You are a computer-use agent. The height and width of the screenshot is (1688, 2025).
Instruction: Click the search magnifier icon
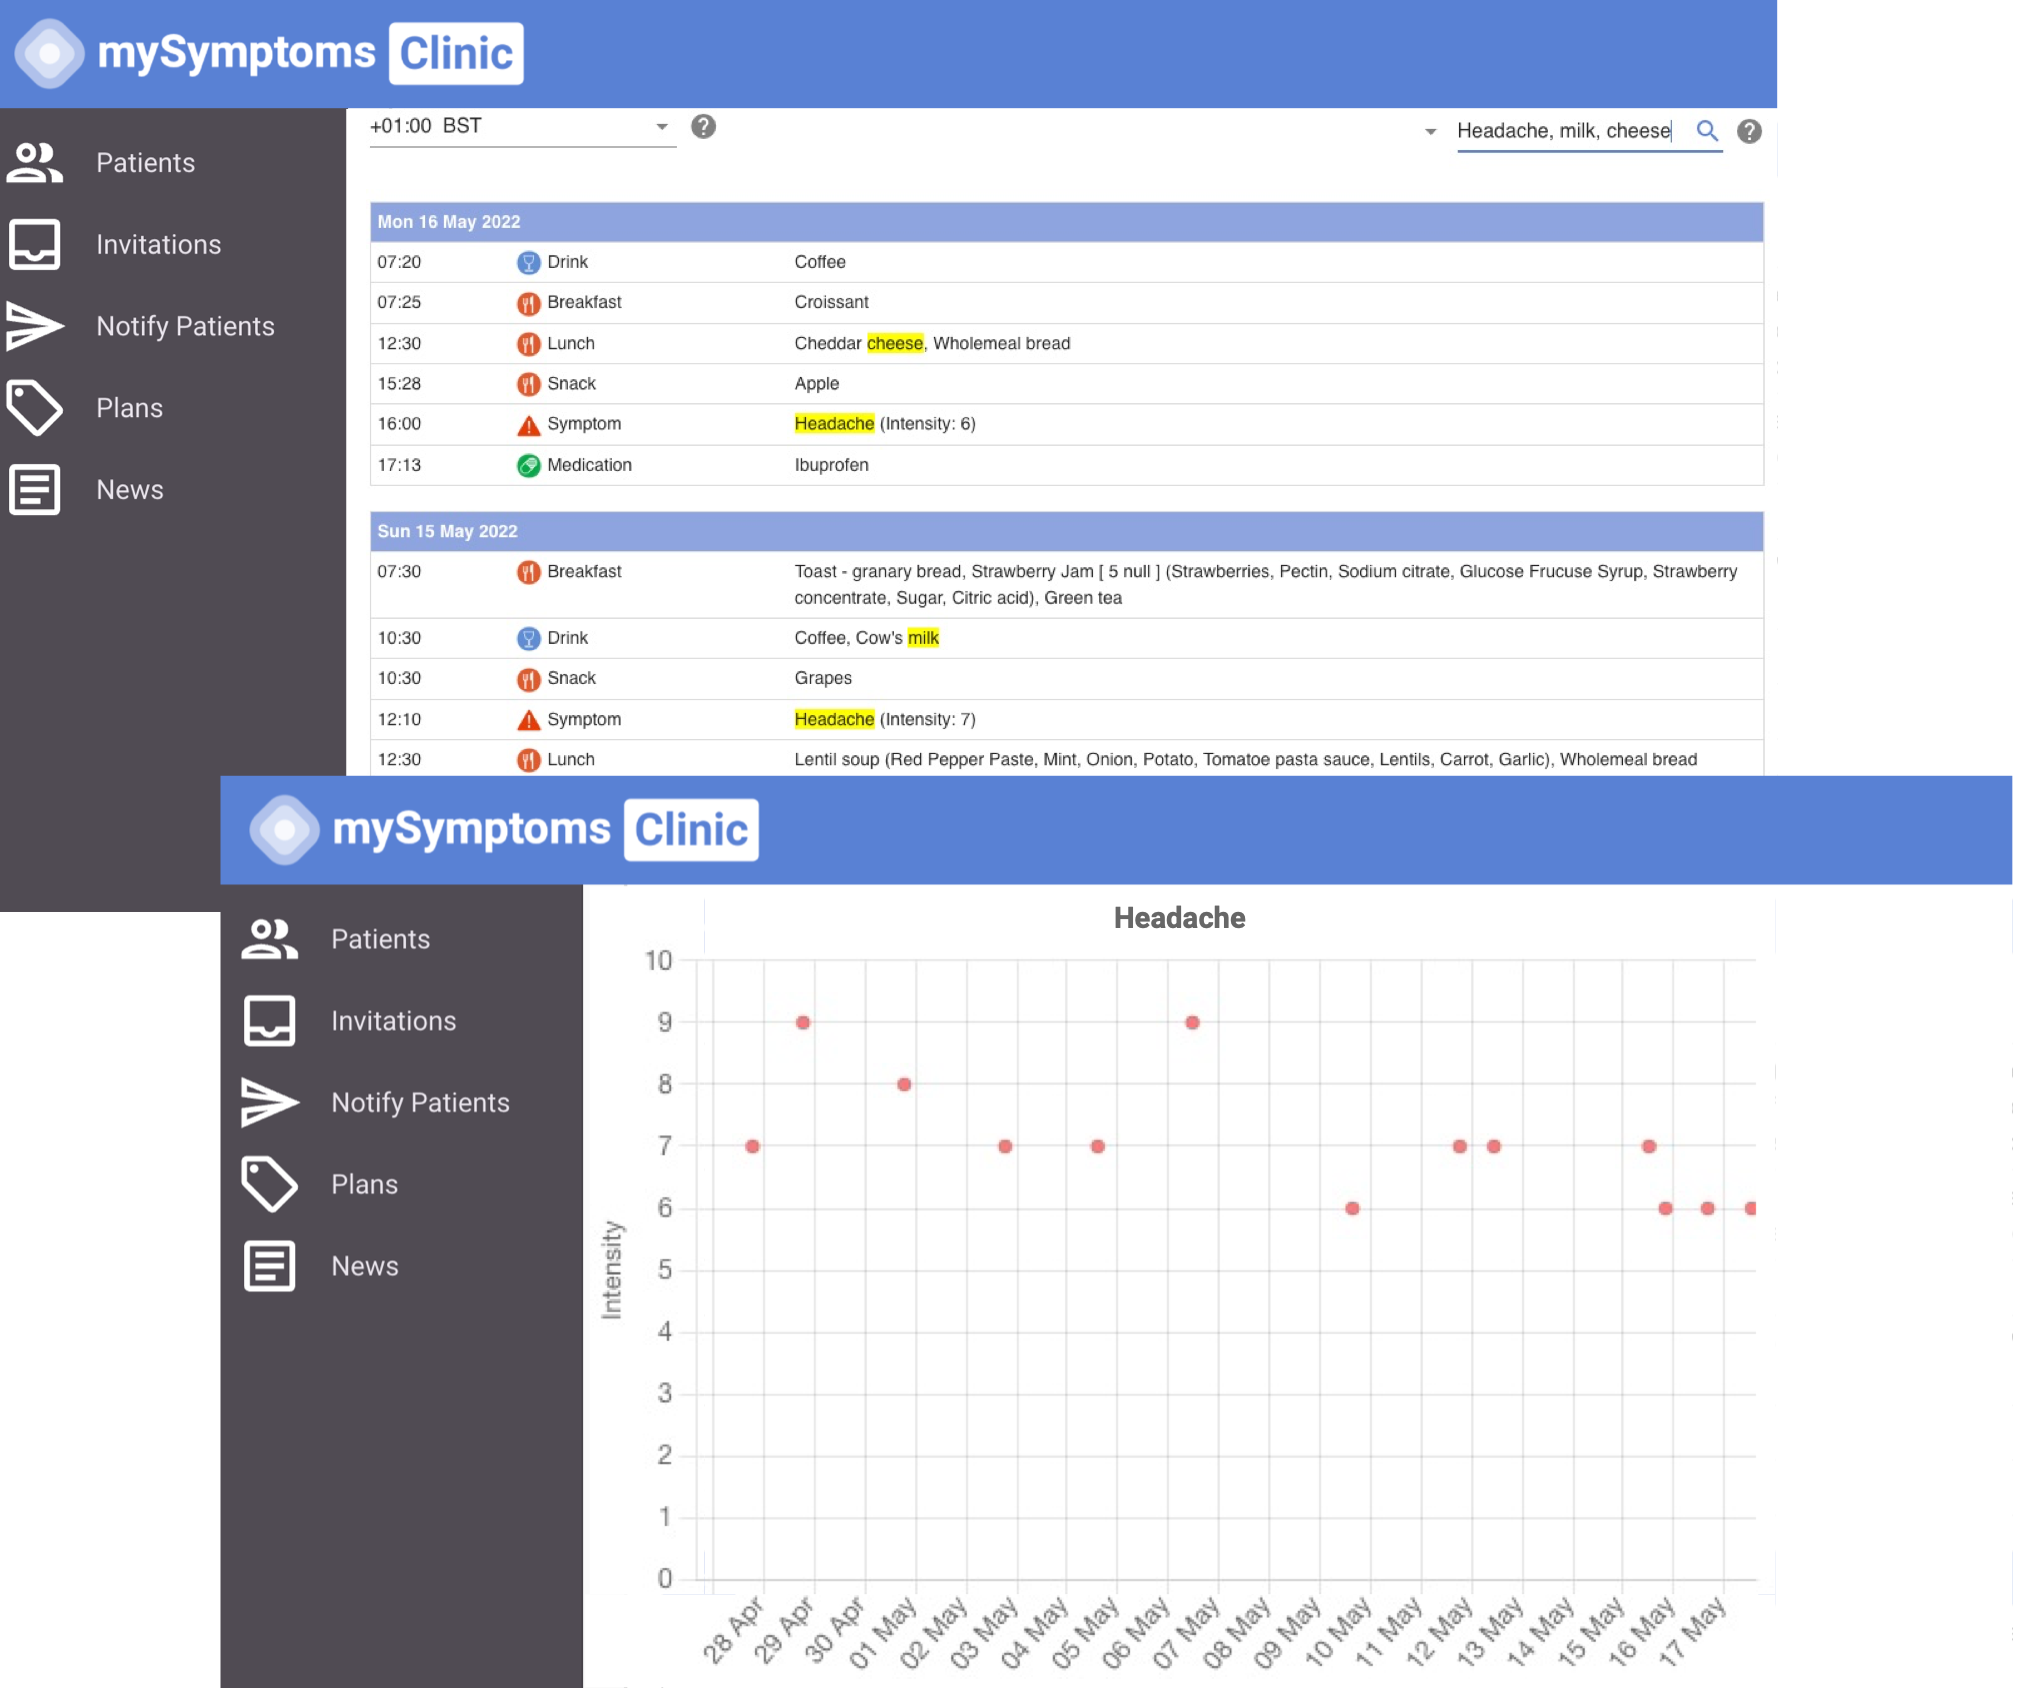point(1707,131)
